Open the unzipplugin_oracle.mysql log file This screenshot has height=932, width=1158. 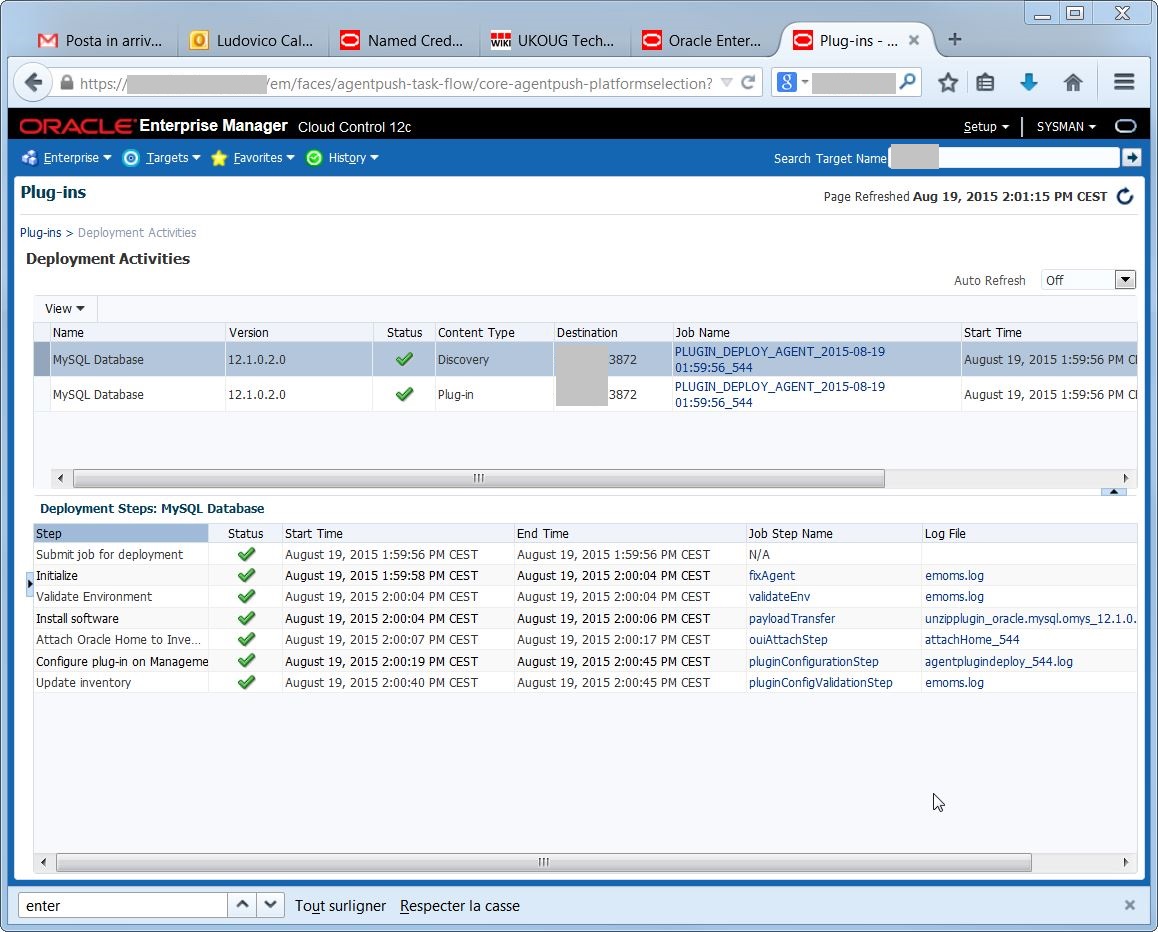1030,618
